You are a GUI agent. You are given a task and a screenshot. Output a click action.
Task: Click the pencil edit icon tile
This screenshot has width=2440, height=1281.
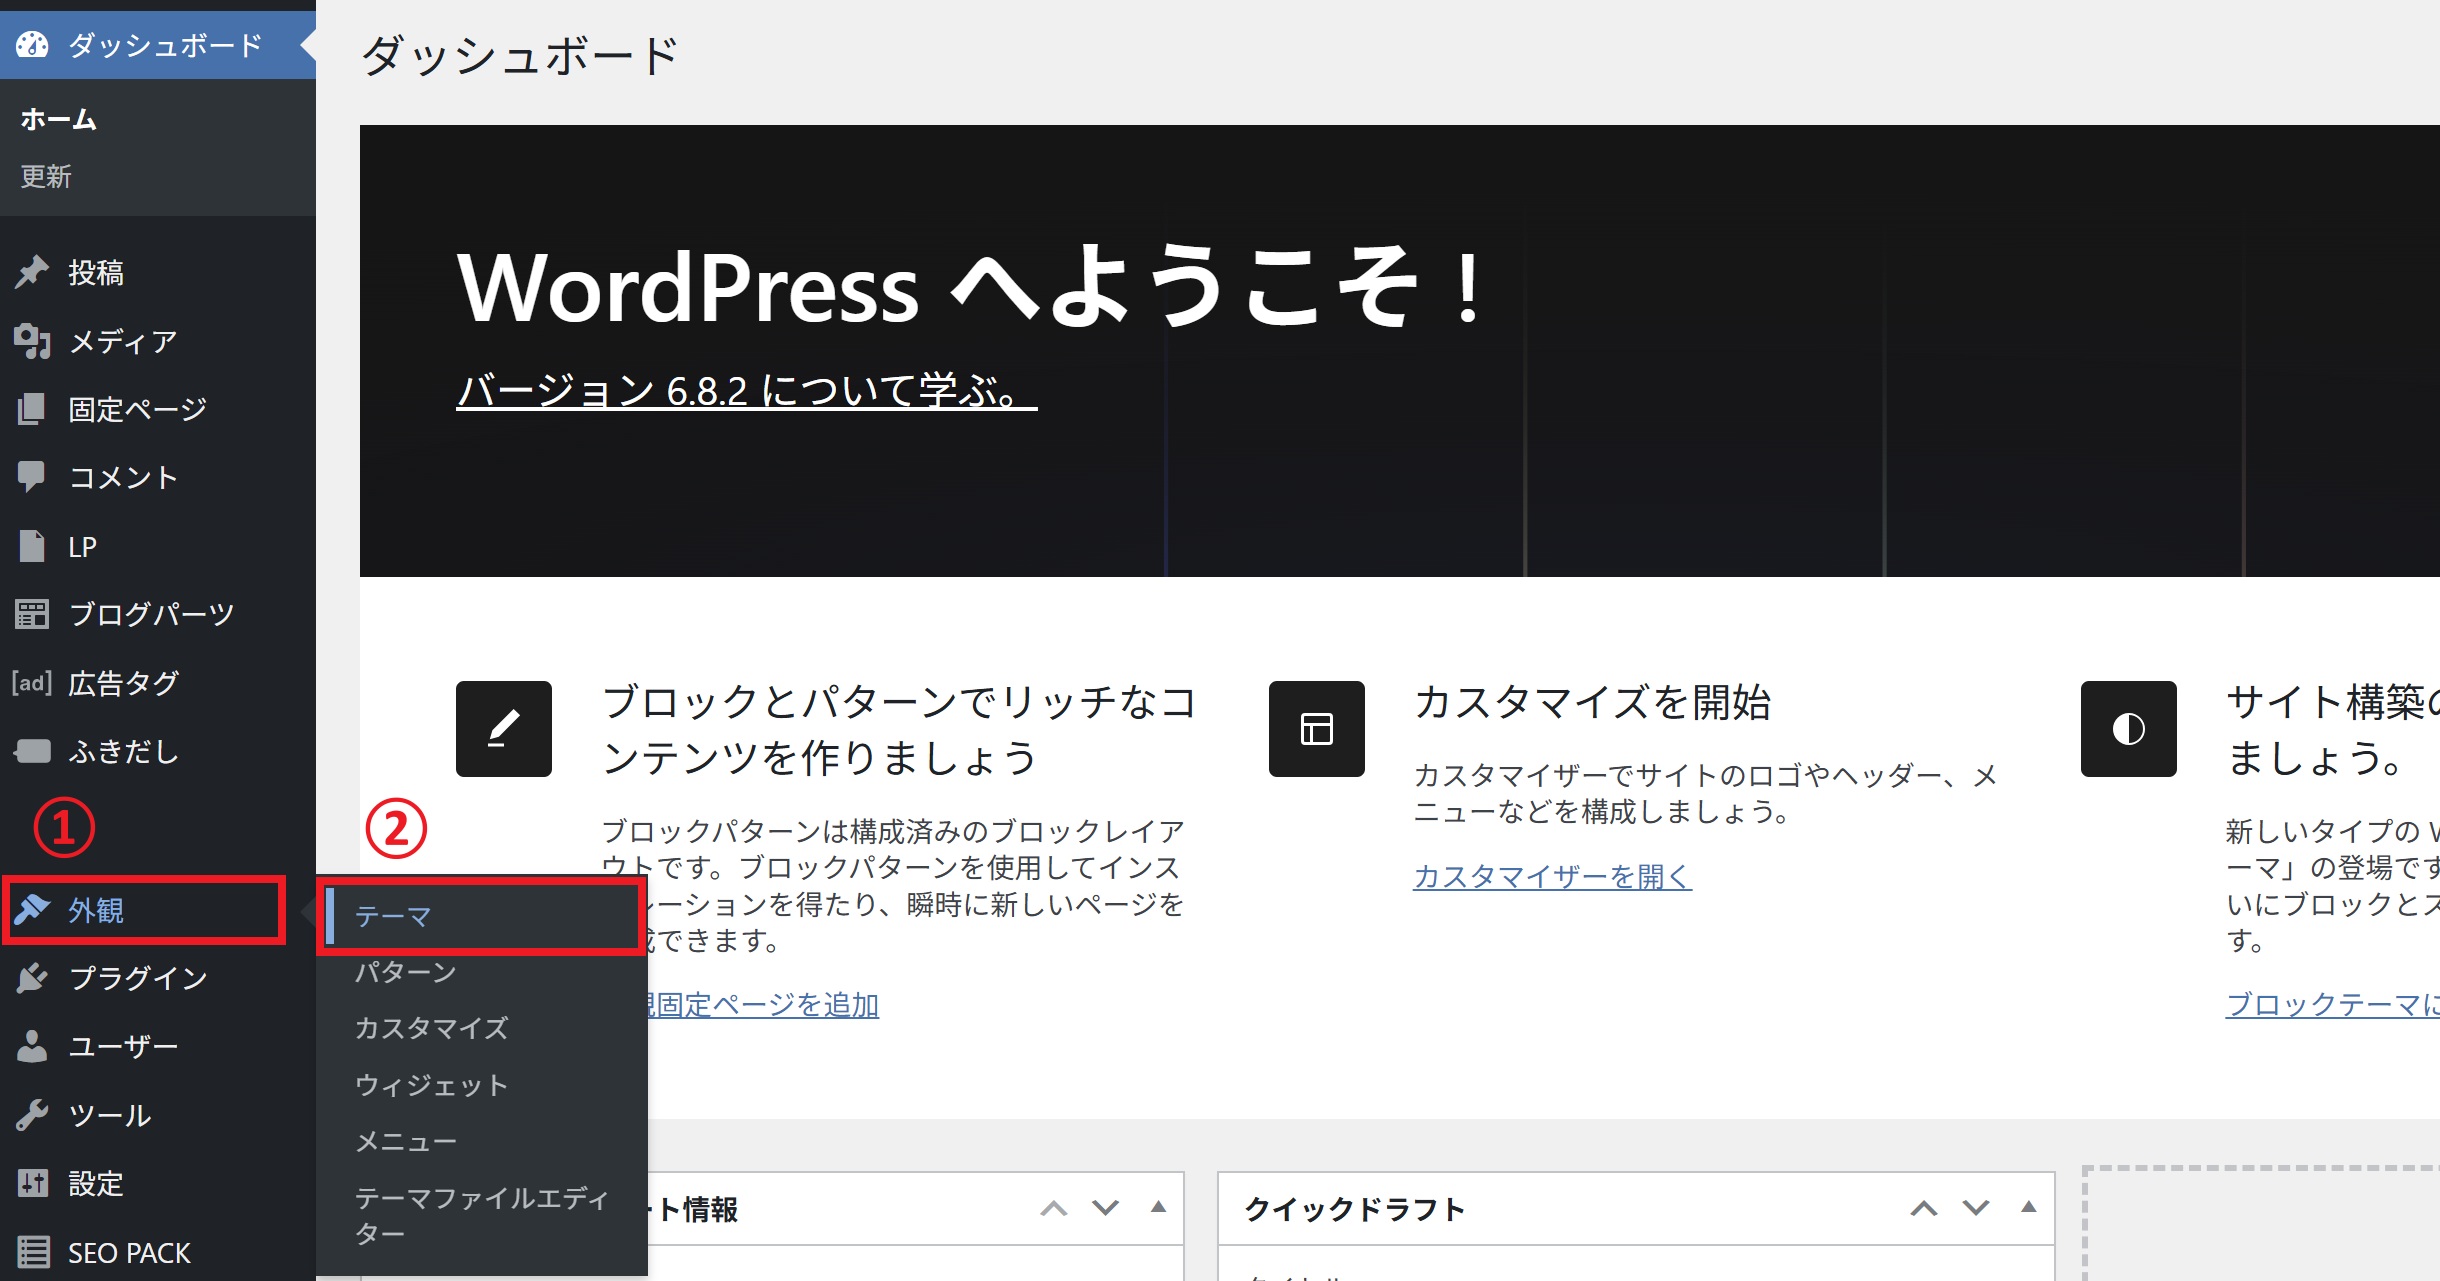(504, 729)
